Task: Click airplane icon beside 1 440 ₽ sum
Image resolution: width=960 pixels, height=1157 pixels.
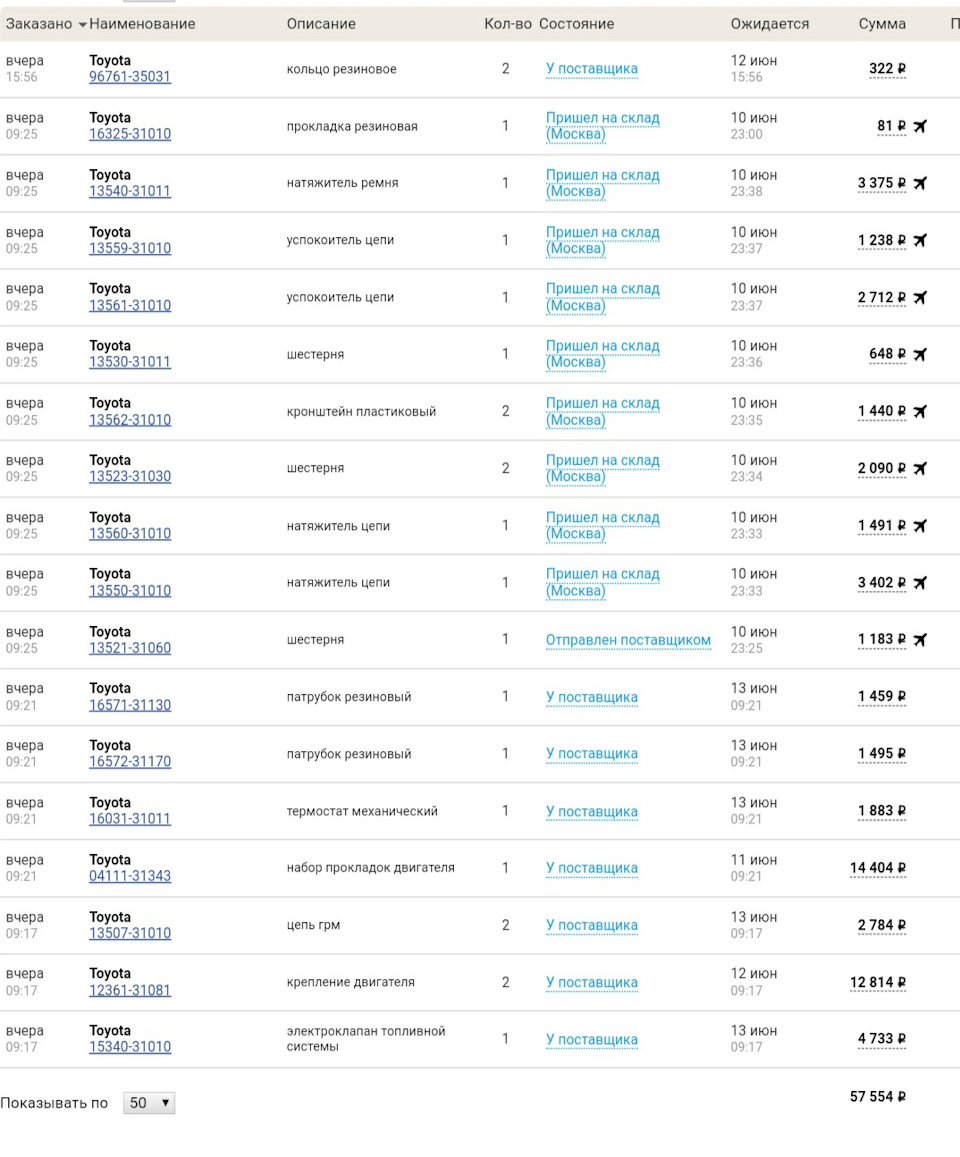Action: click(x=920, y=411)
